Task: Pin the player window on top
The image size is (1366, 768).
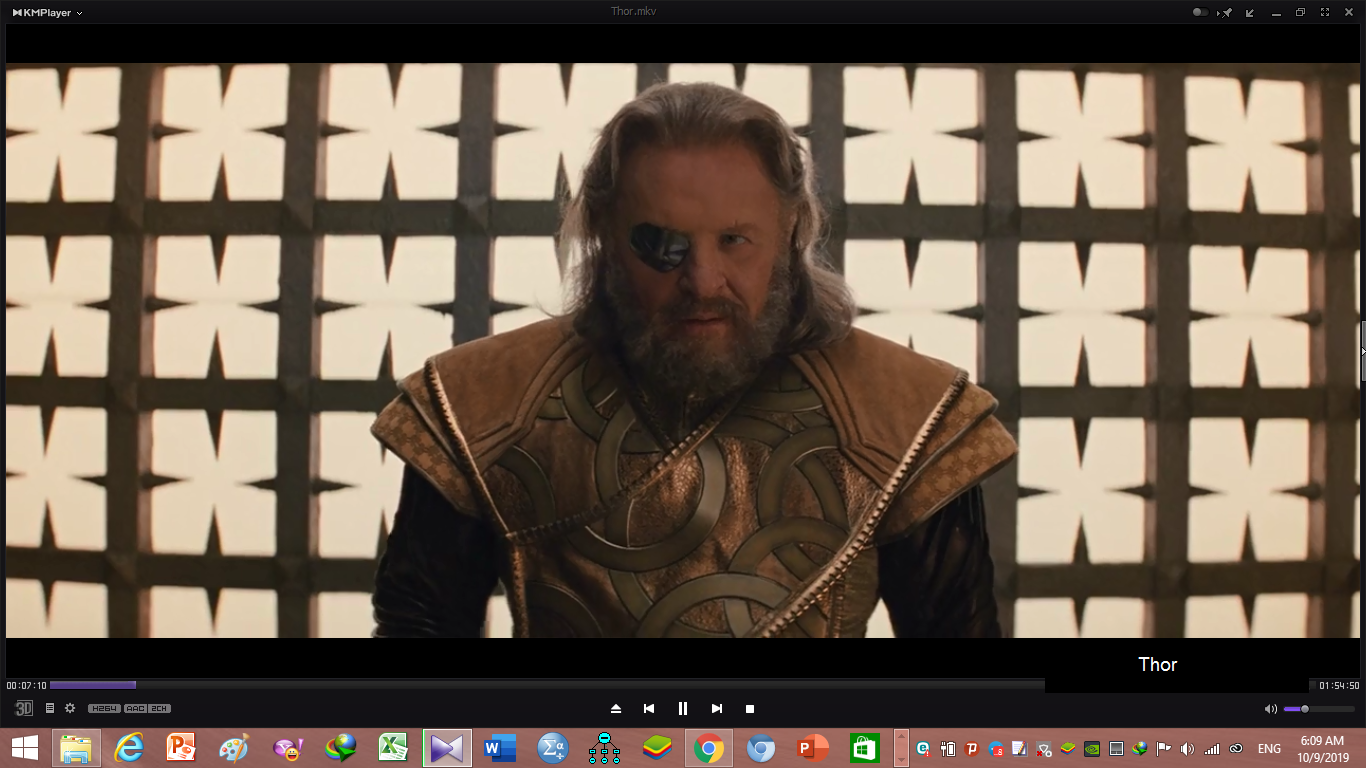Action: point(1226,13)
